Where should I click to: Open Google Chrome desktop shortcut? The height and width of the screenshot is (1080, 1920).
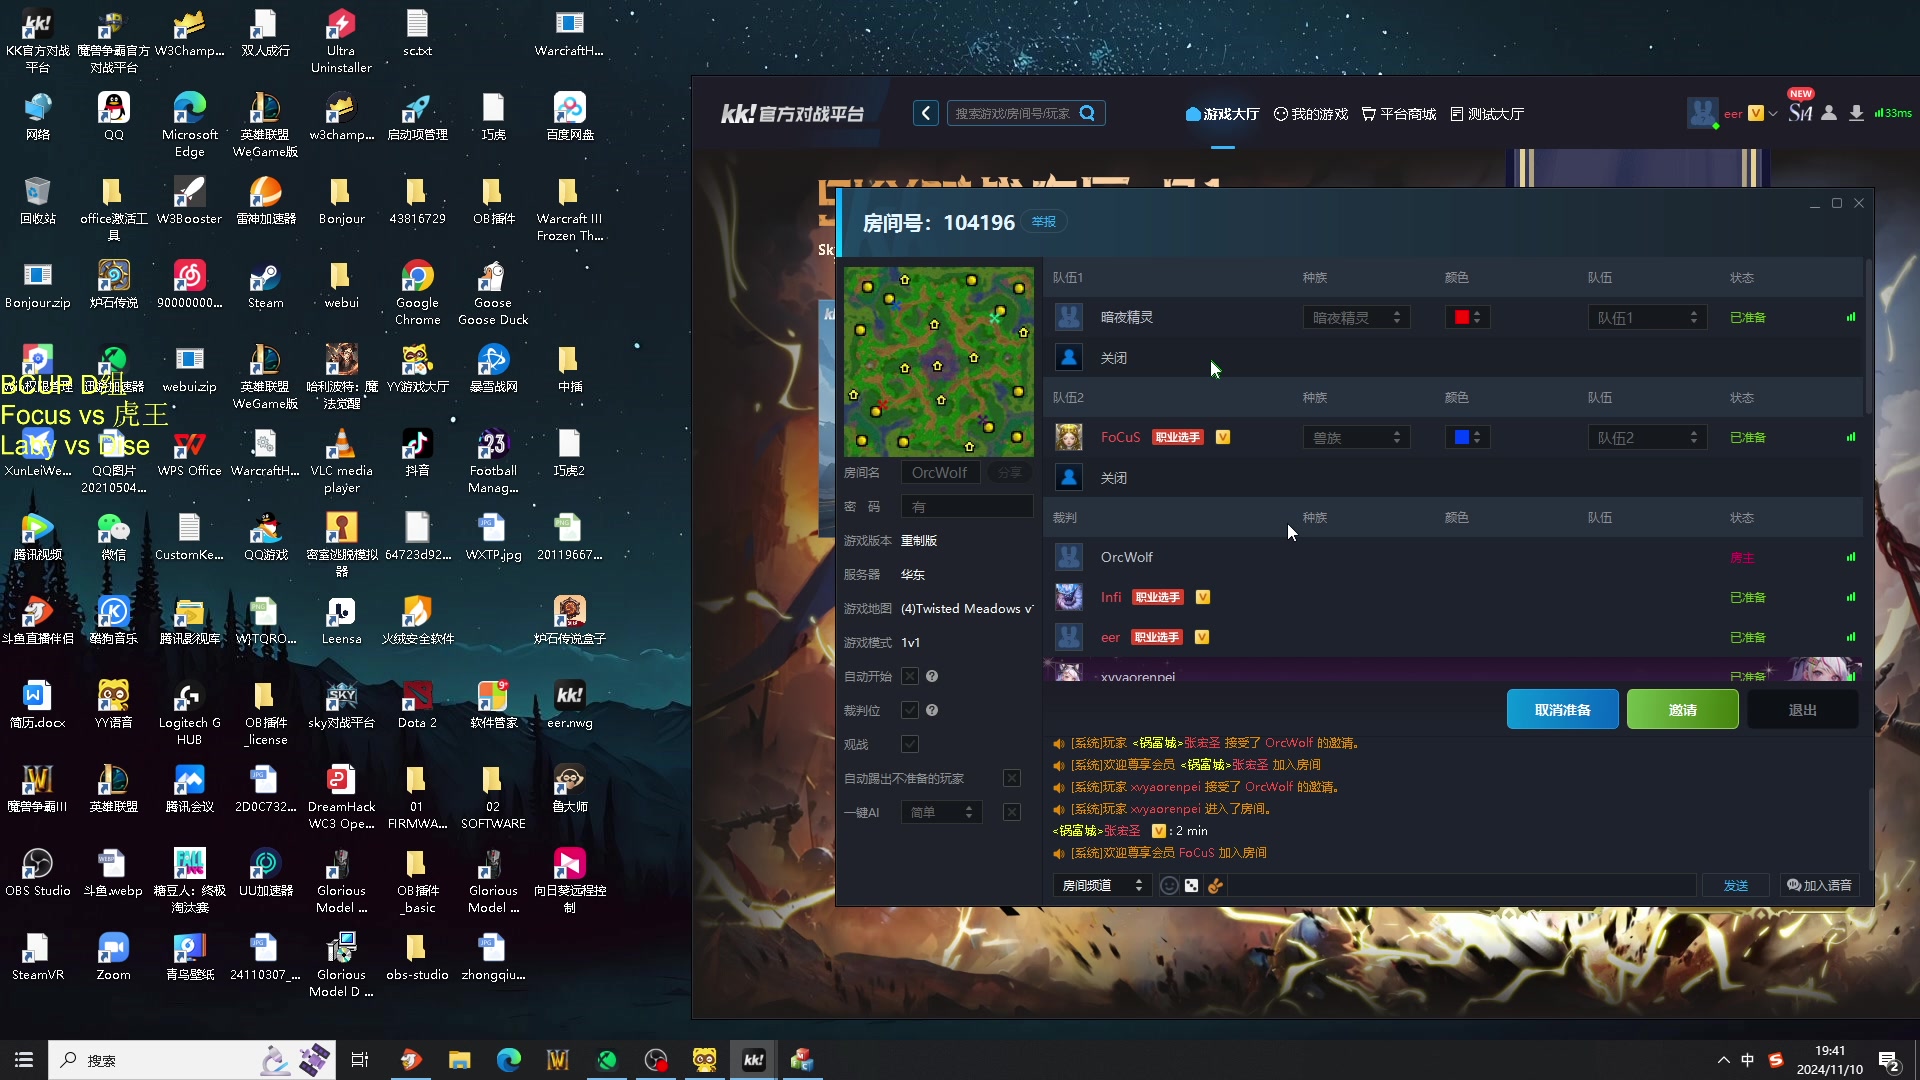coord(417,293)
